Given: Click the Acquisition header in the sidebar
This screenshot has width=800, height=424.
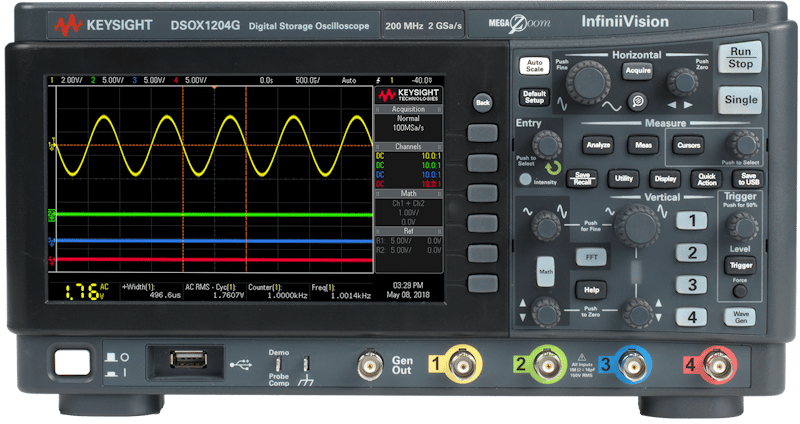Looking at the screenshot, I should click(408, 109).
